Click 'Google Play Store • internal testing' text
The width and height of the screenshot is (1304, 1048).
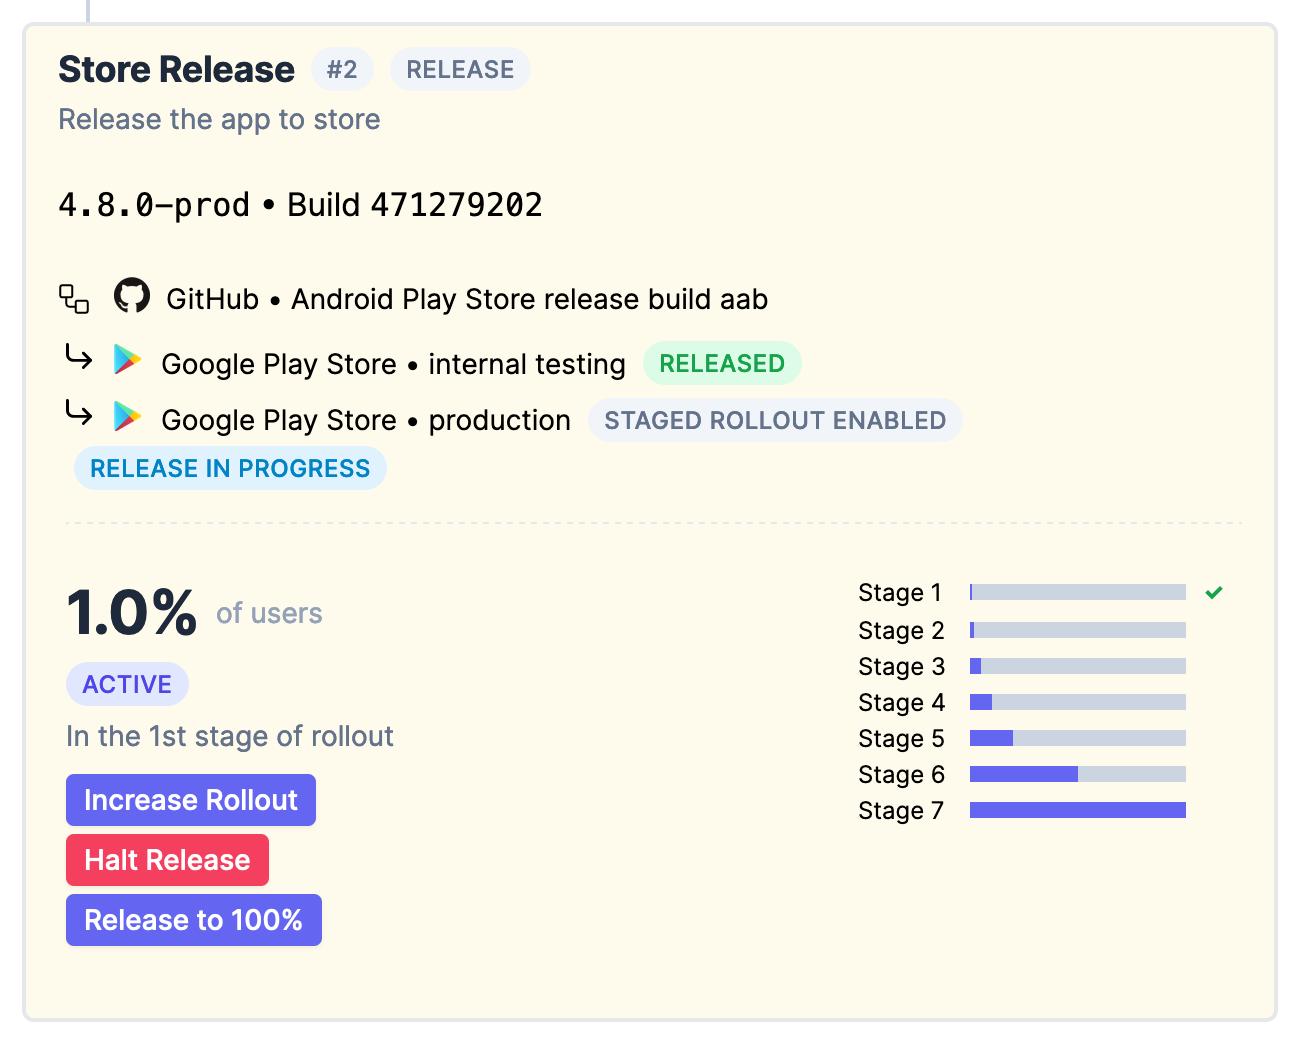click(x=393, y=364)
